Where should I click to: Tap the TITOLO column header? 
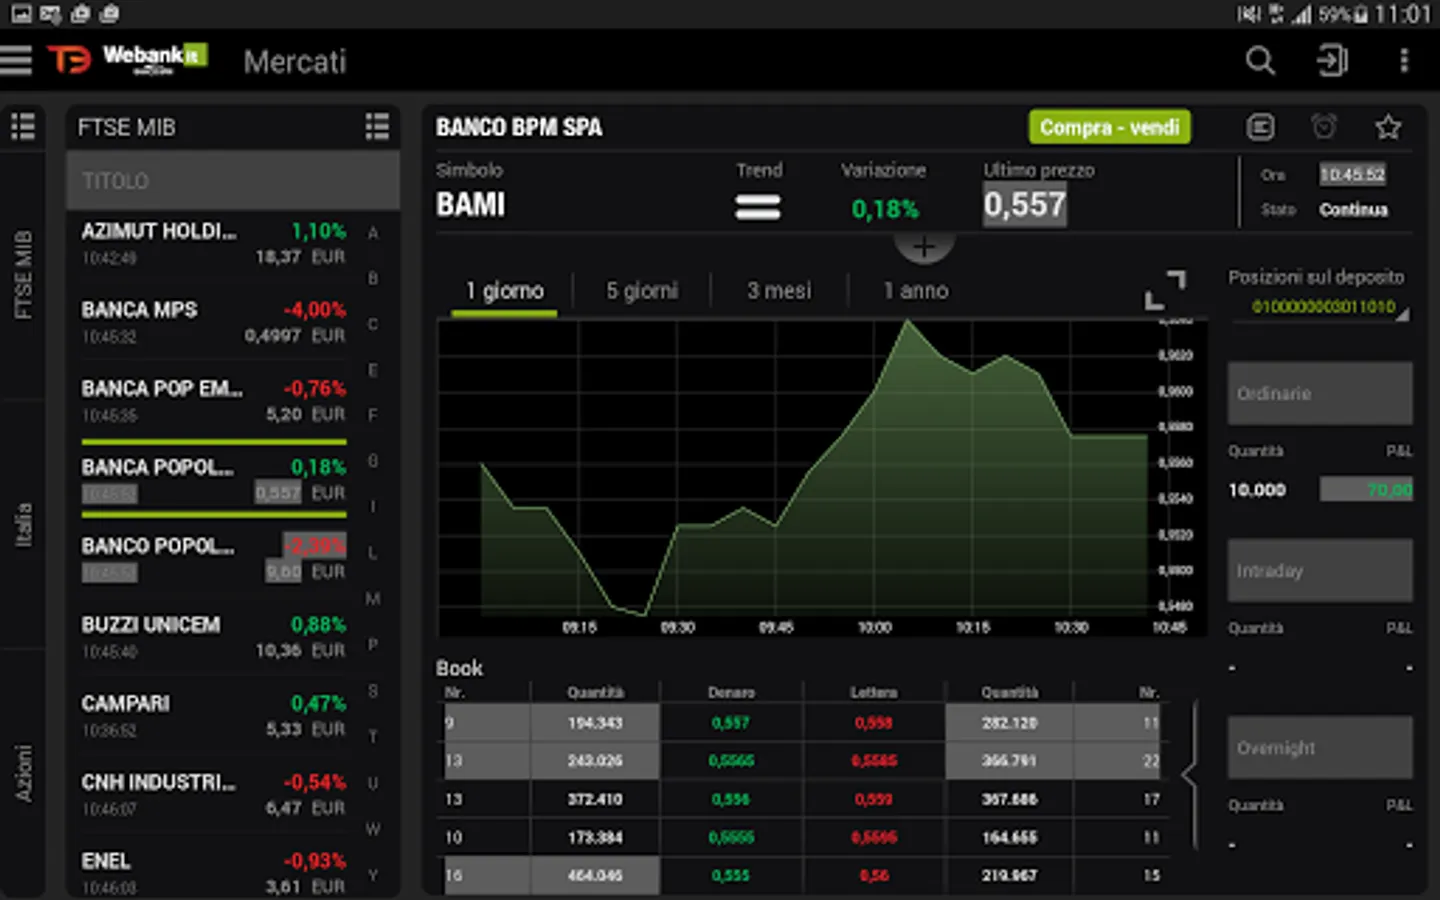233,181
